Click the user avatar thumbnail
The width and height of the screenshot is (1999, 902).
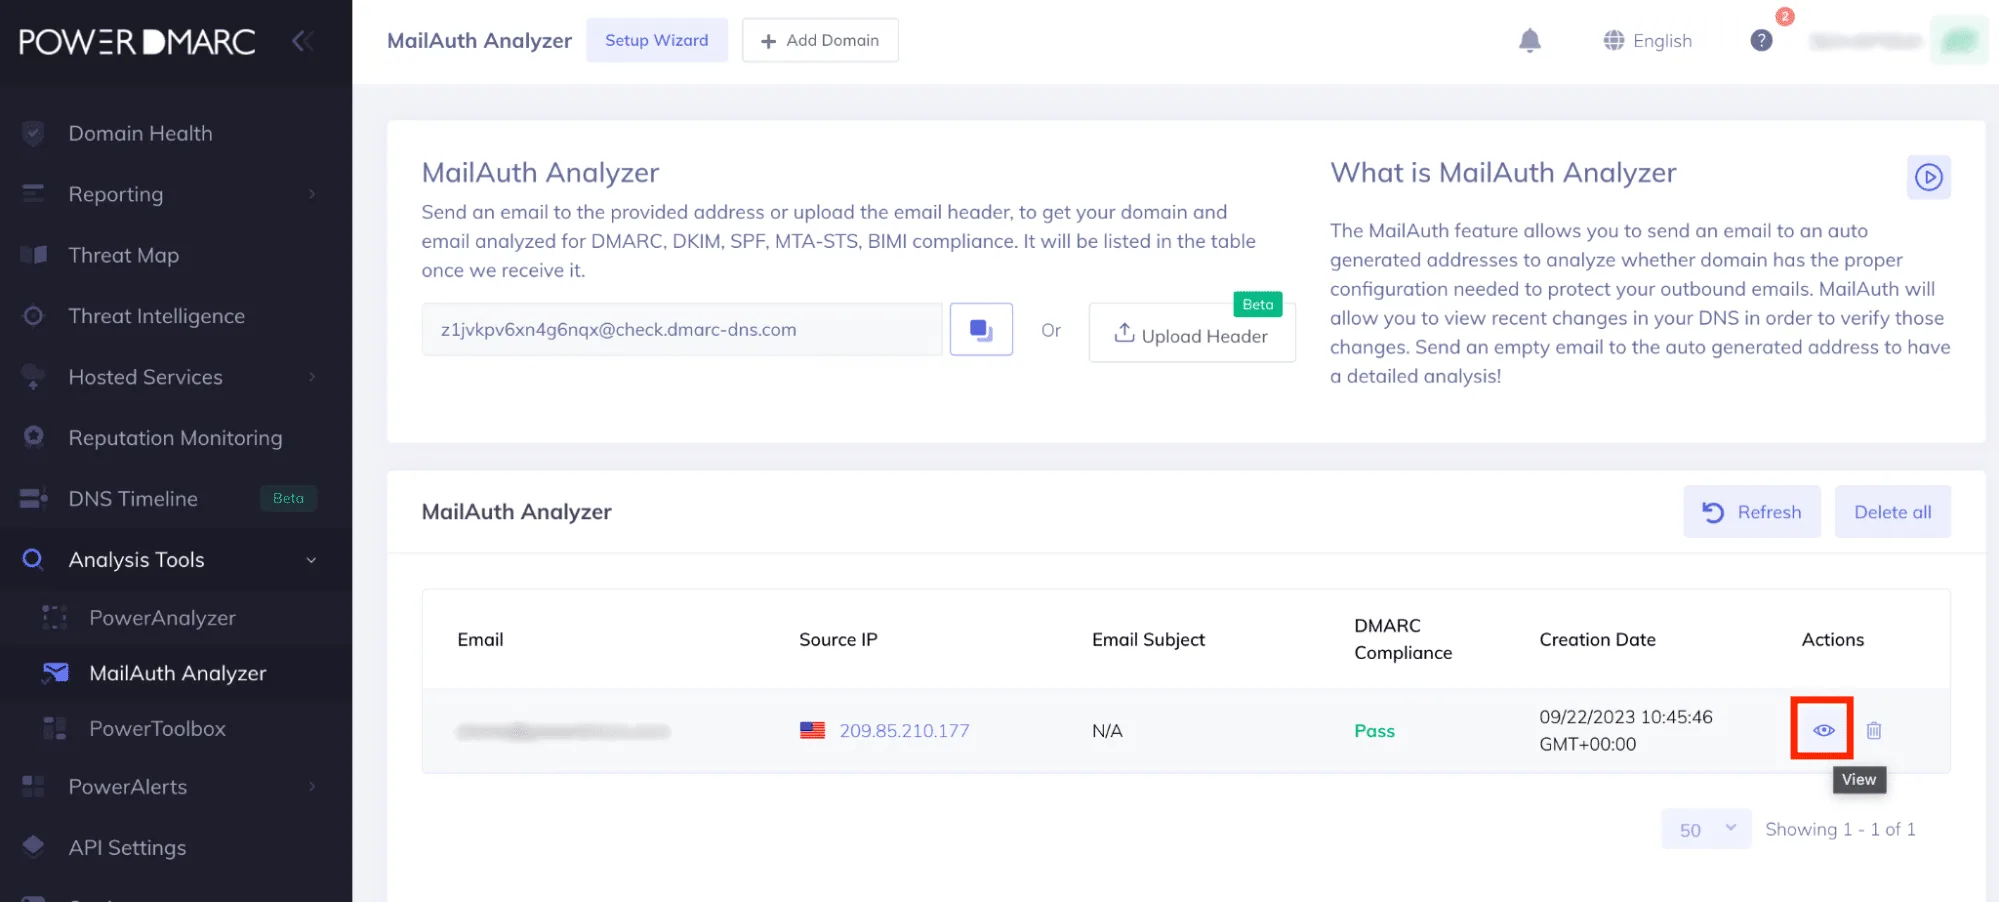click(1958, 40)
